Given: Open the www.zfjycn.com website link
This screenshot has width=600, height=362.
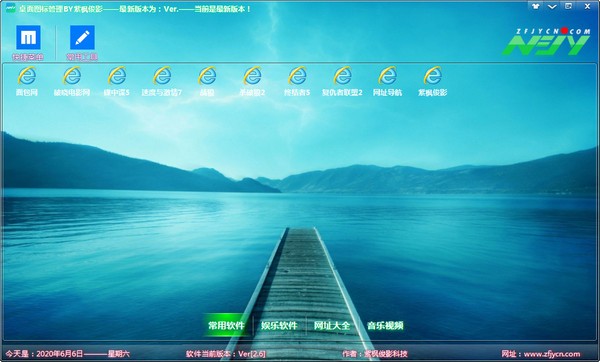Looking at the screenshot, I should pos(551,354).
